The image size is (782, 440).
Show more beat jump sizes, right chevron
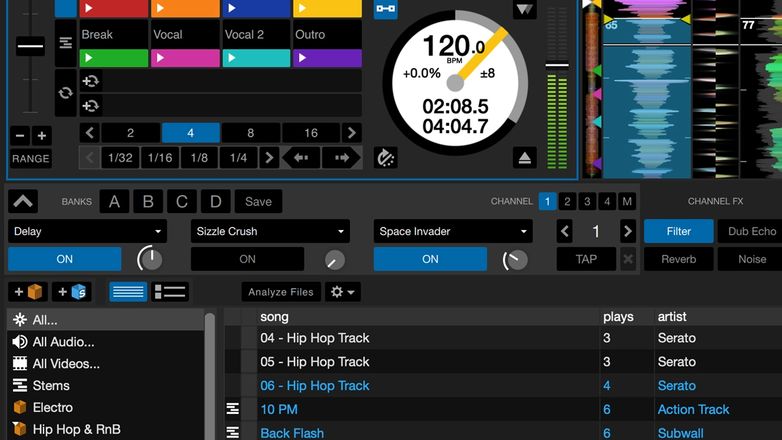(269, 158)
